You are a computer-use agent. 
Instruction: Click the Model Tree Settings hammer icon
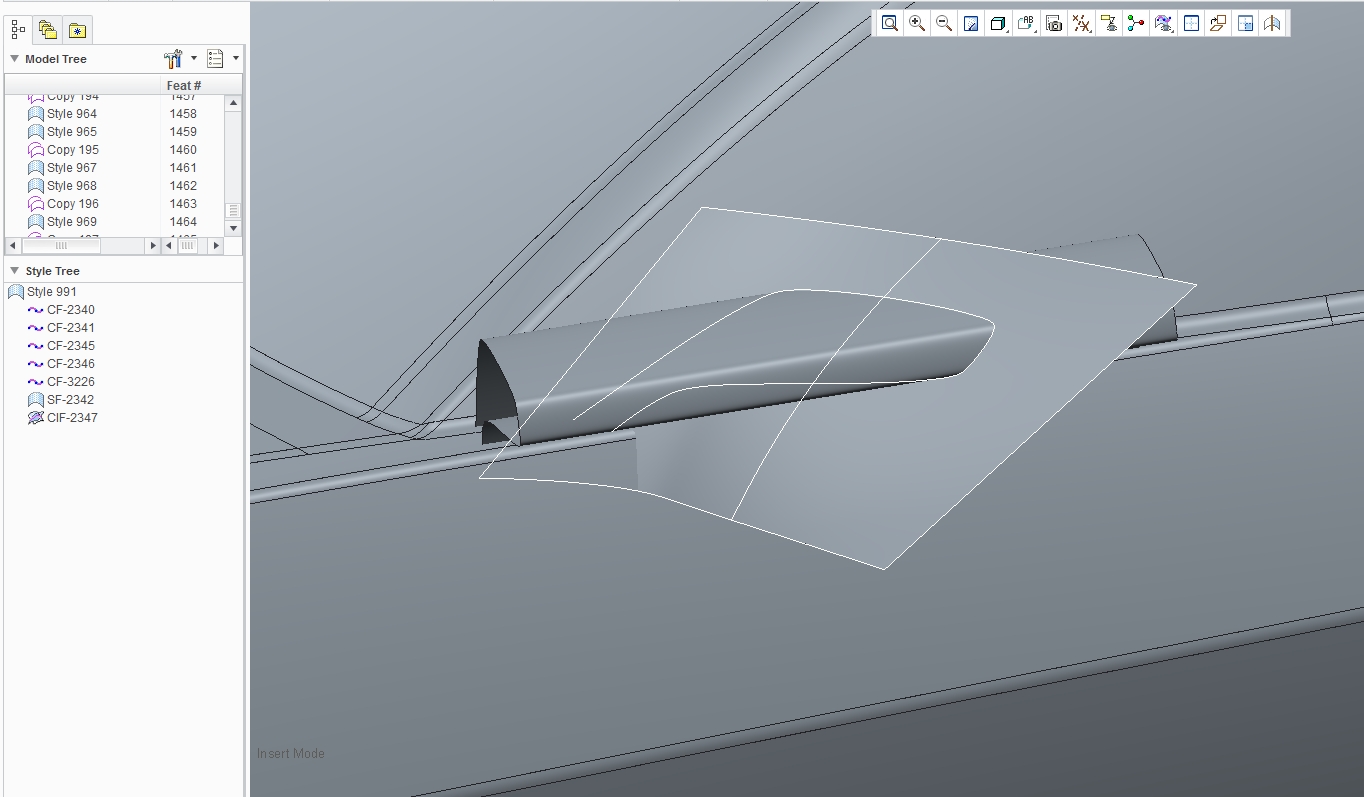(173, 59)
